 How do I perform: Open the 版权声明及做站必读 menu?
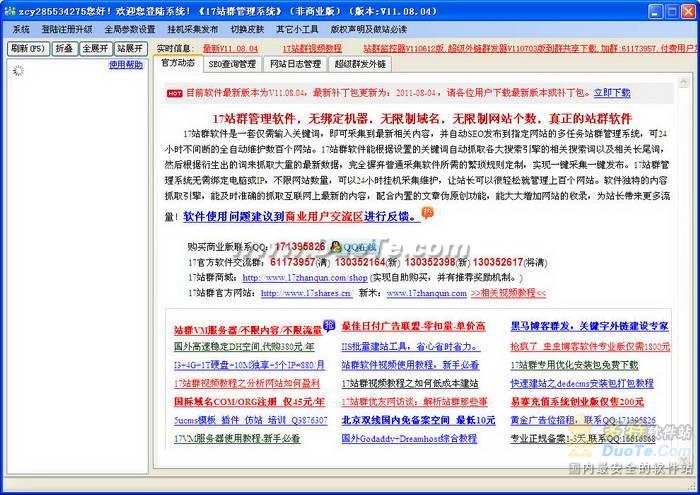pos(369,29)
